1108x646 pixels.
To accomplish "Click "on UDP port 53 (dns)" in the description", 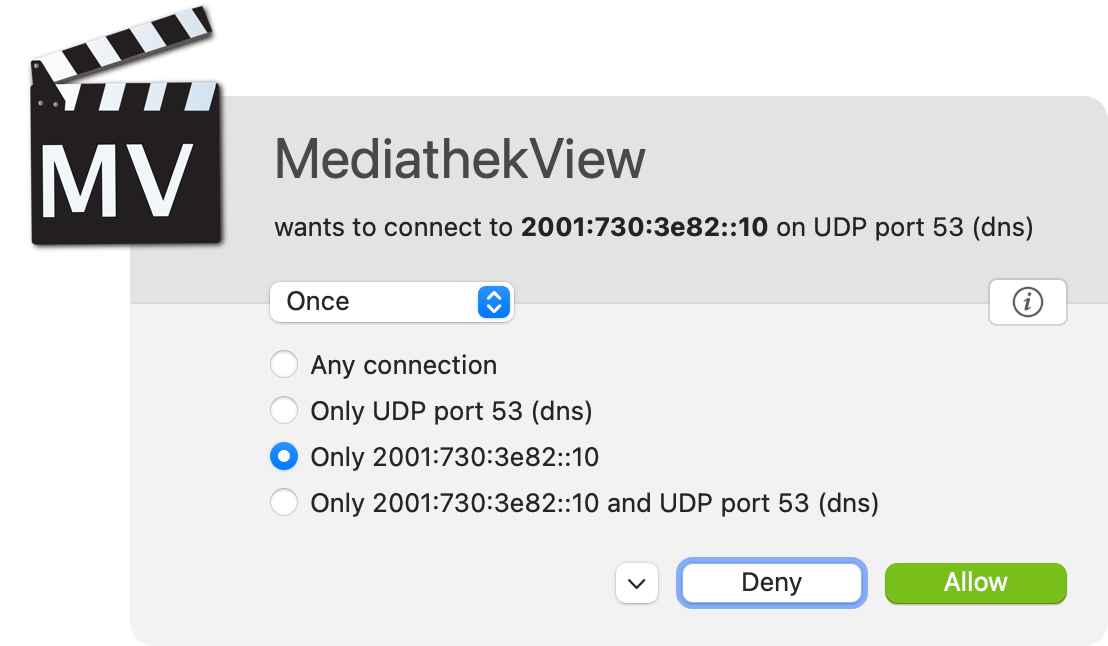I will click(x=904, y=228).
